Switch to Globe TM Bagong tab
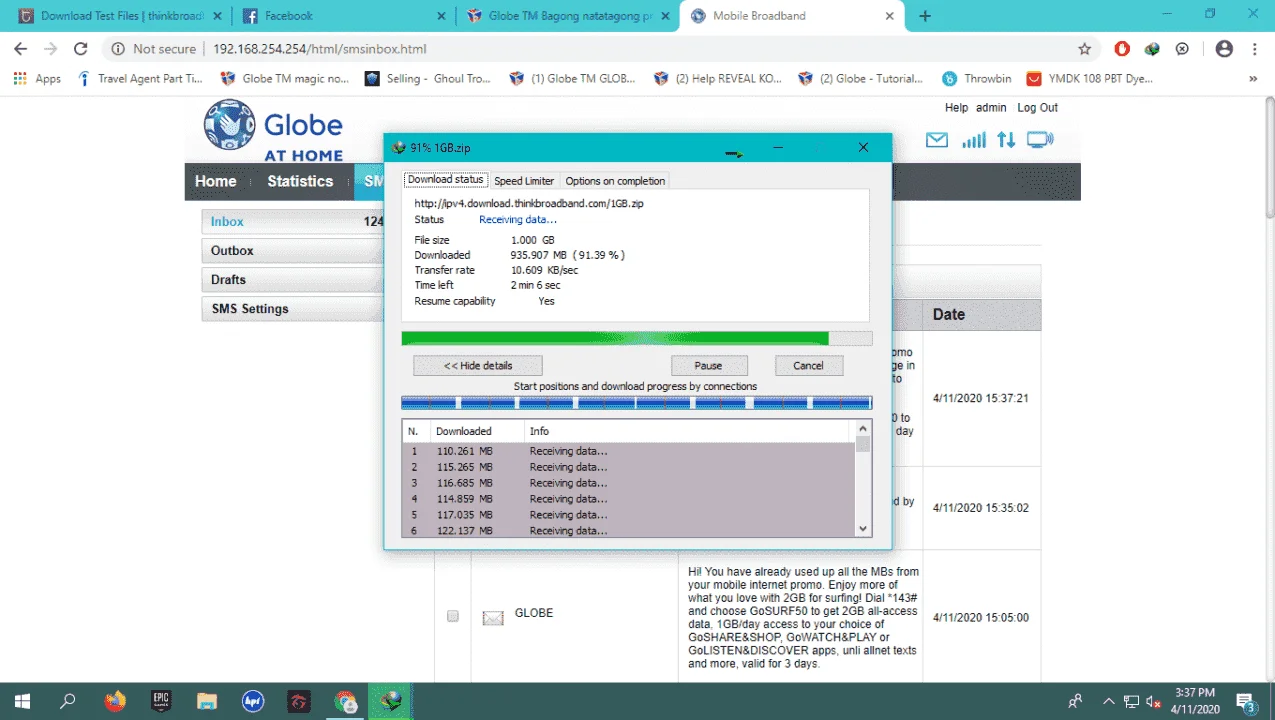1275x720 pixels. point(567,16)
